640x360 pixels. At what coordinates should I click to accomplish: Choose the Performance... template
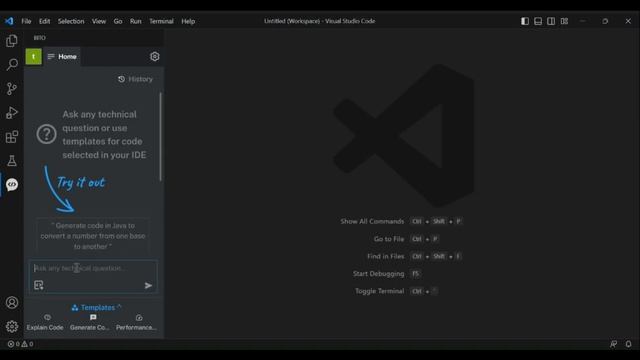pyautogui.click(x=136, y=322)
